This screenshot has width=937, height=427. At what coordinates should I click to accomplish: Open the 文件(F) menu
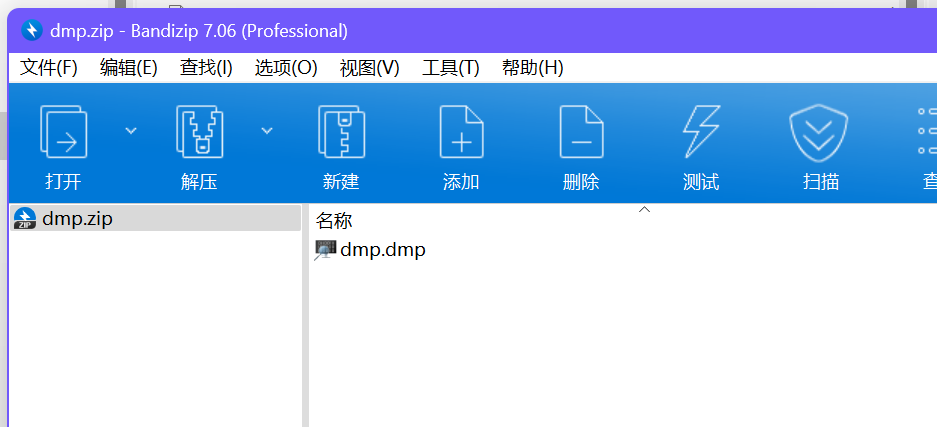[x=49, y=68]
